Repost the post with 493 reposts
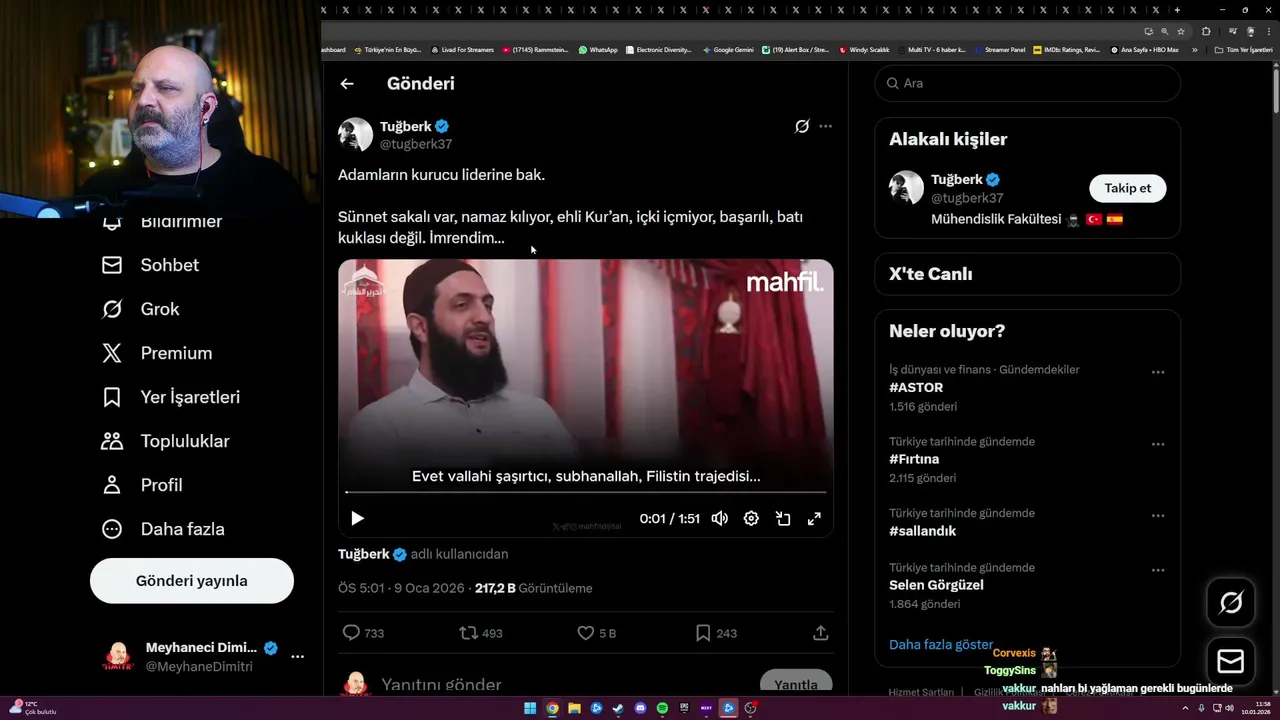Image resolution: width=1280 pixels, height=720 pixels. click(x=481, y=633)
